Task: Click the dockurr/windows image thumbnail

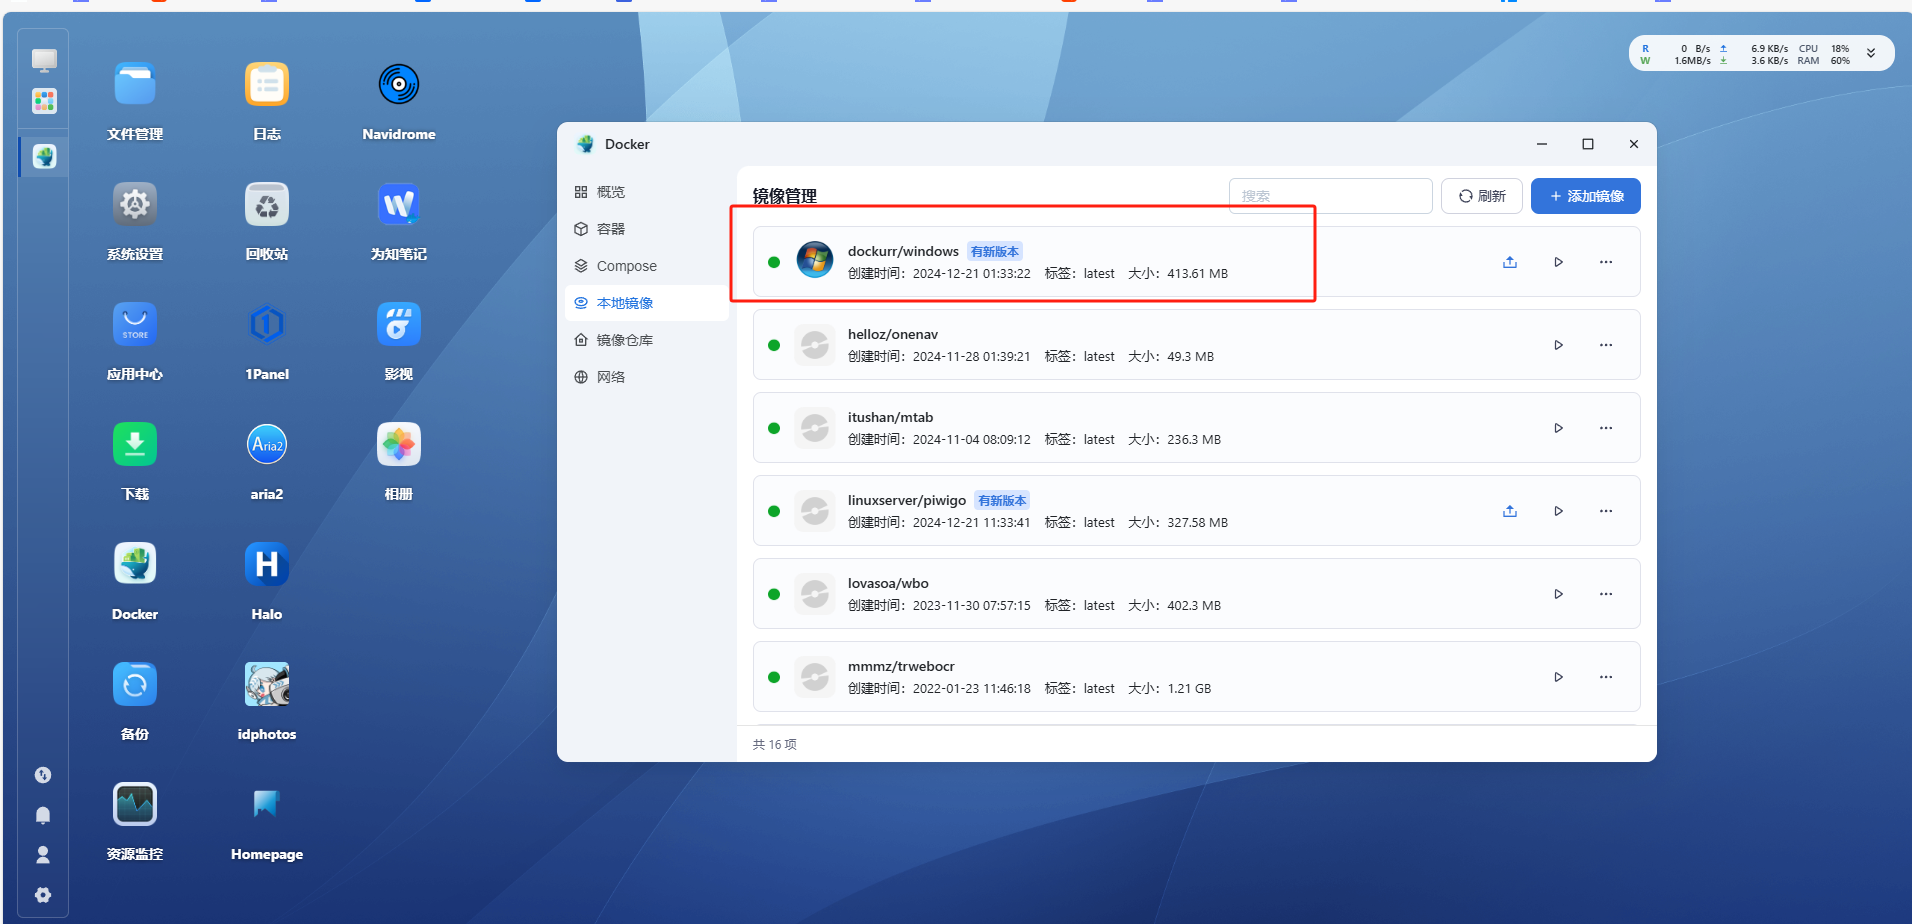Action: 815,260
